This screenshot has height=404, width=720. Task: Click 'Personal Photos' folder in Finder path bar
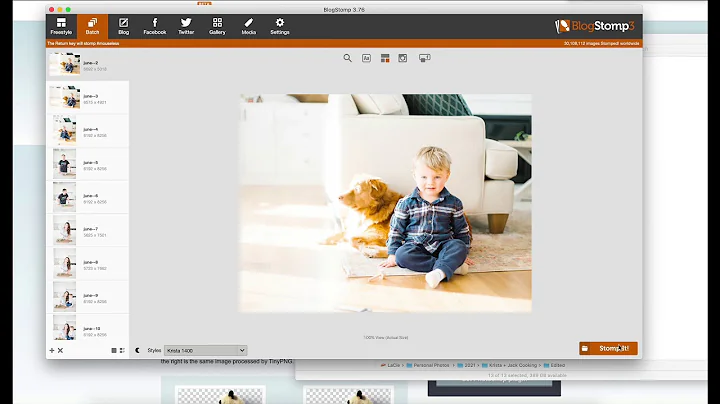click(428, 365)
